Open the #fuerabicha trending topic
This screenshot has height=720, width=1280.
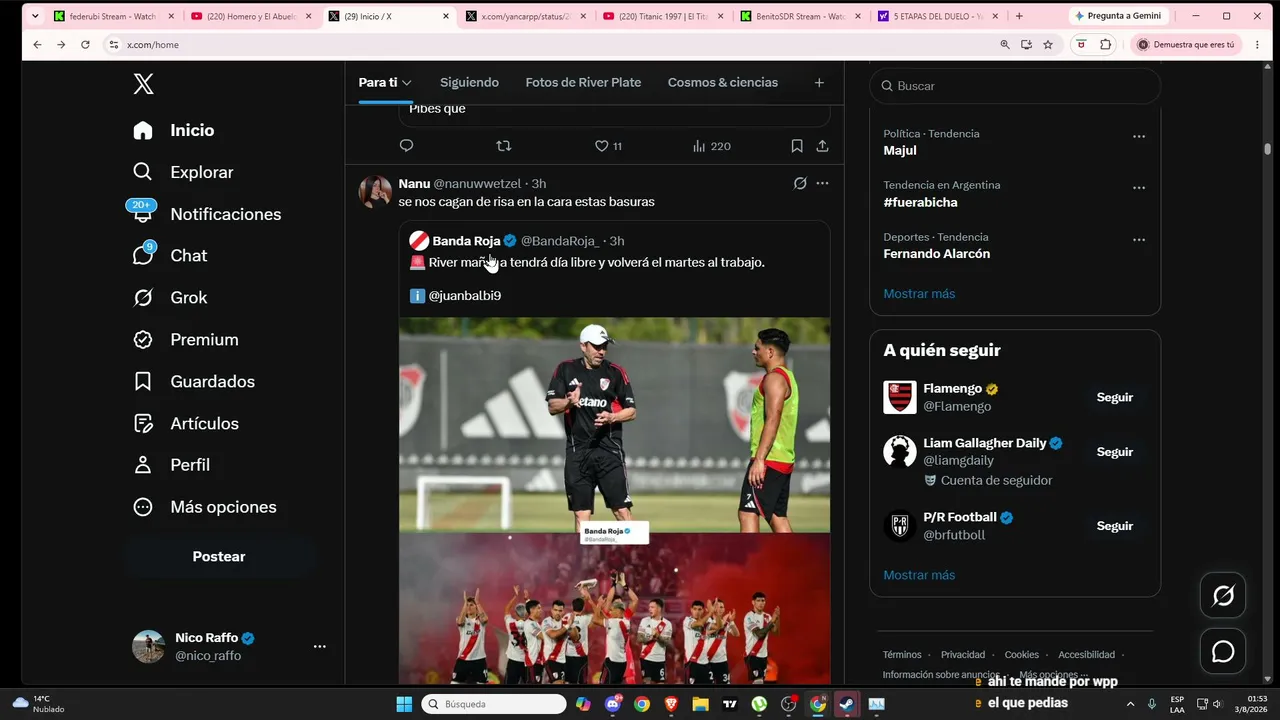(x=920, y=202)
